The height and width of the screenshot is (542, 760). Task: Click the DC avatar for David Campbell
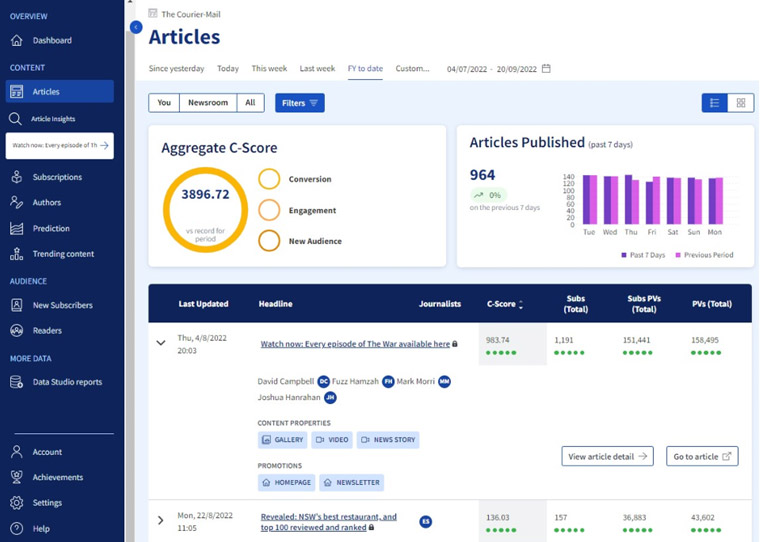[323, 382]
